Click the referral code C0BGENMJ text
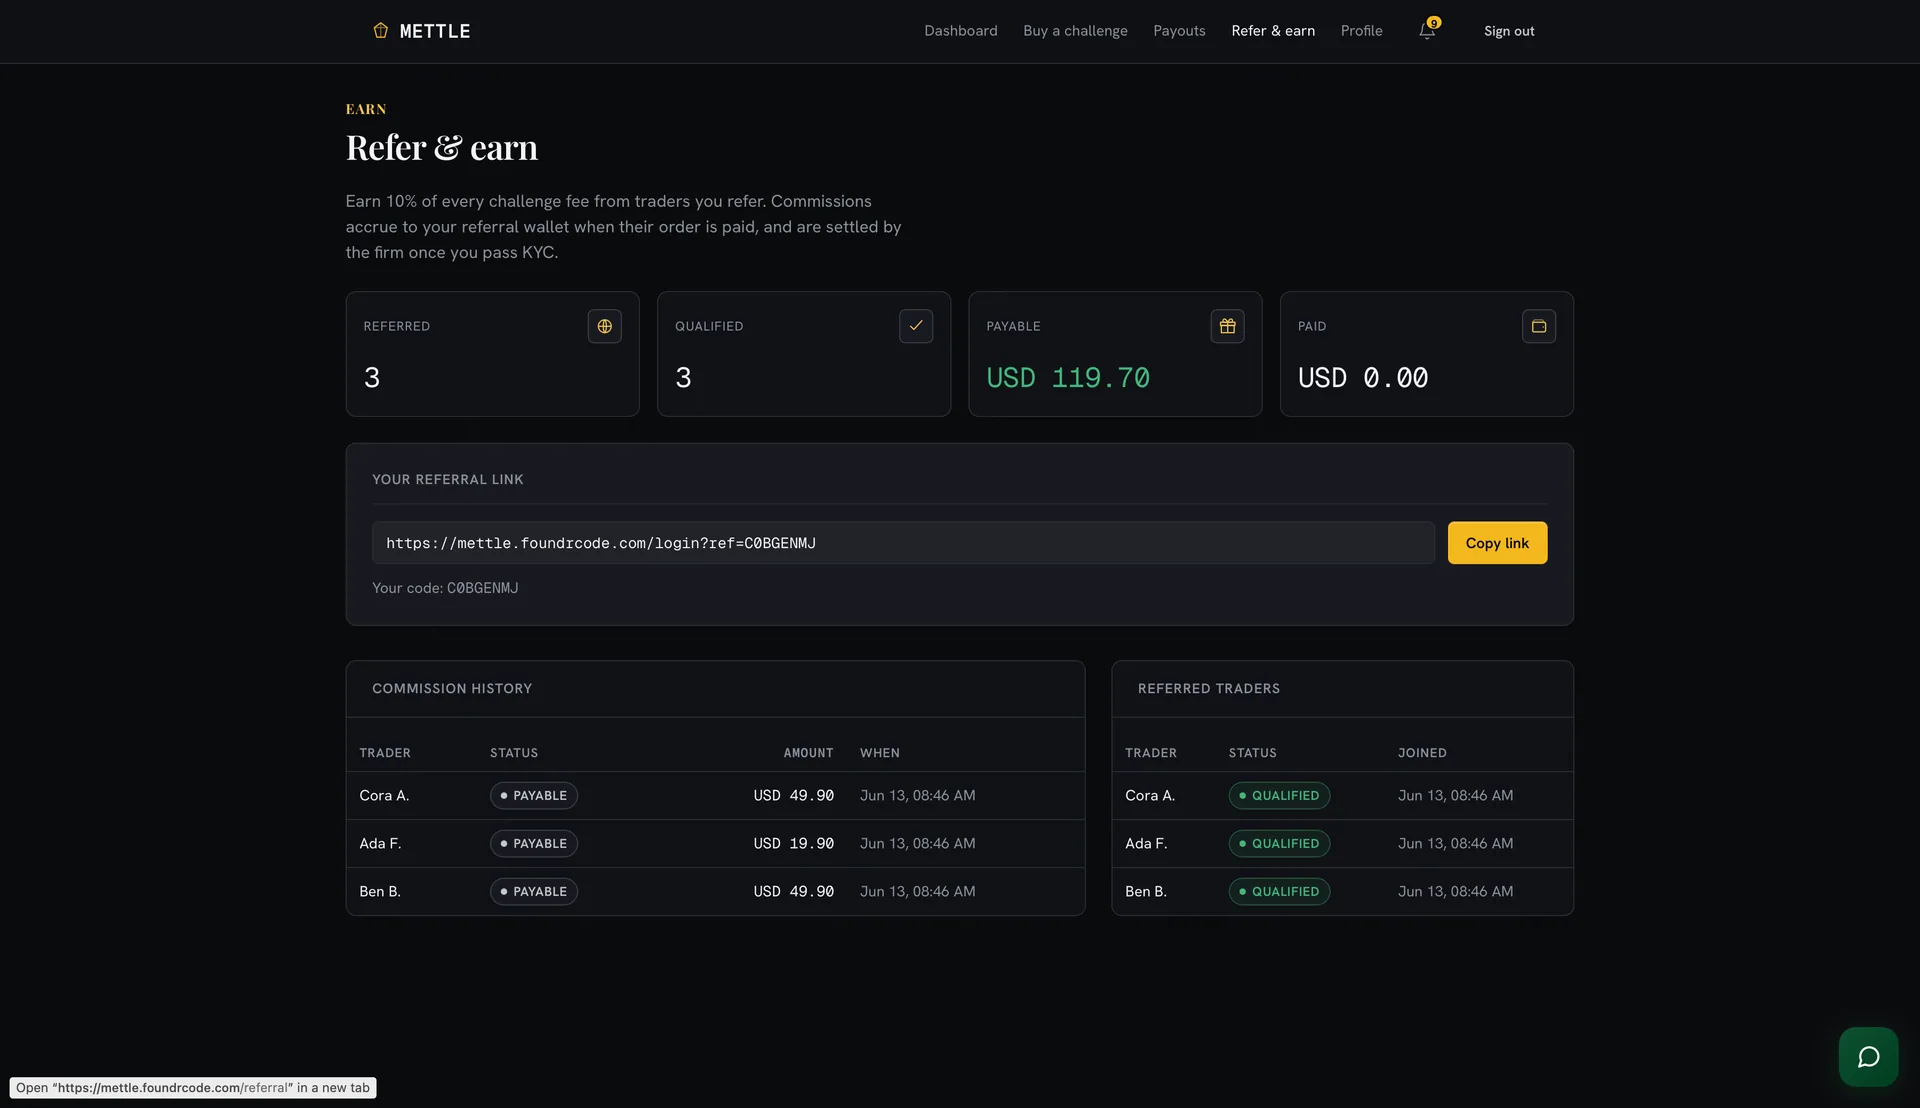Image resolution: width=1920 pixels, height=1108 pixels. tap(482, 588)
